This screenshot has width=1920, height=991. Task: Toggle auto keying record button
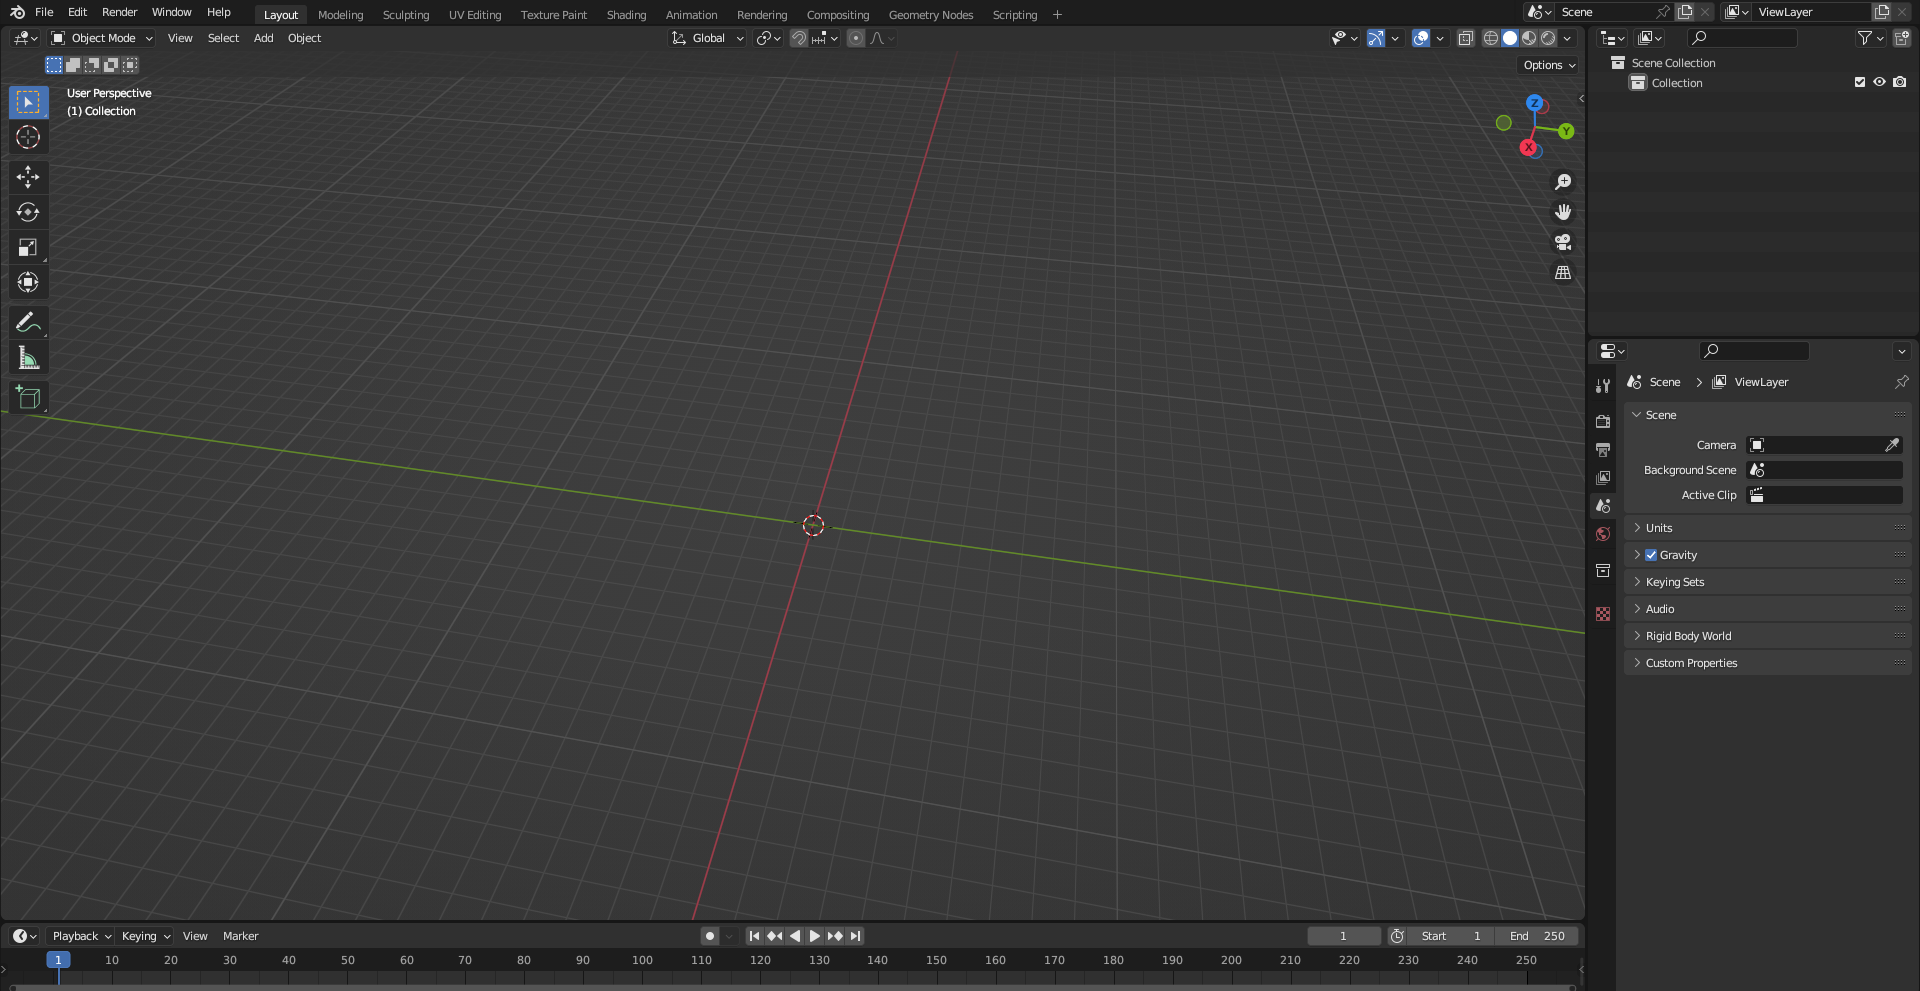[x=710, y=936]
